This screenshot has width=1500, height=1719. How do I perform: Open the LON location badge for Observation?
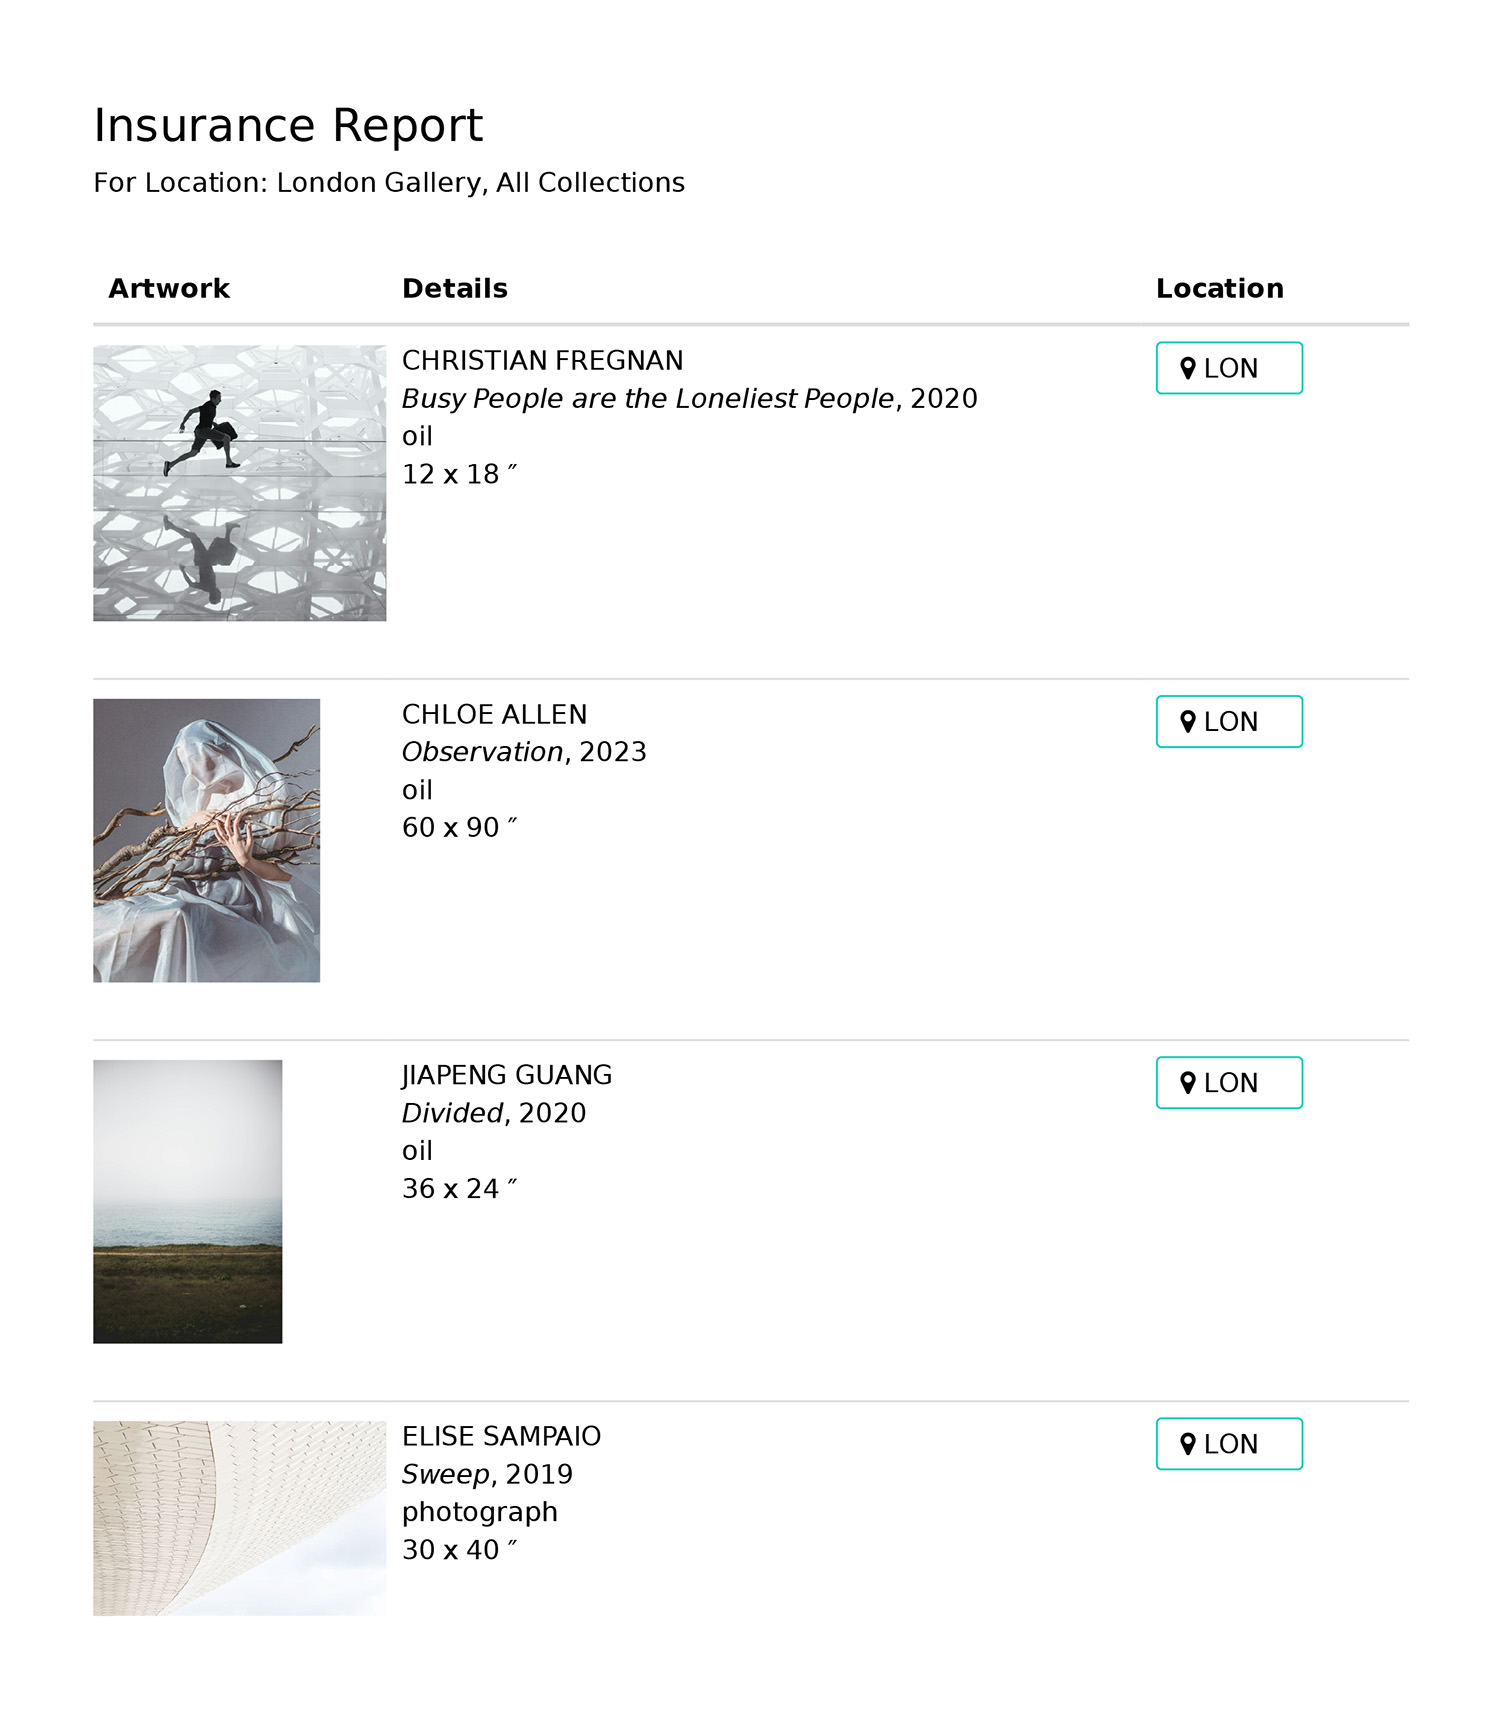1229,721
